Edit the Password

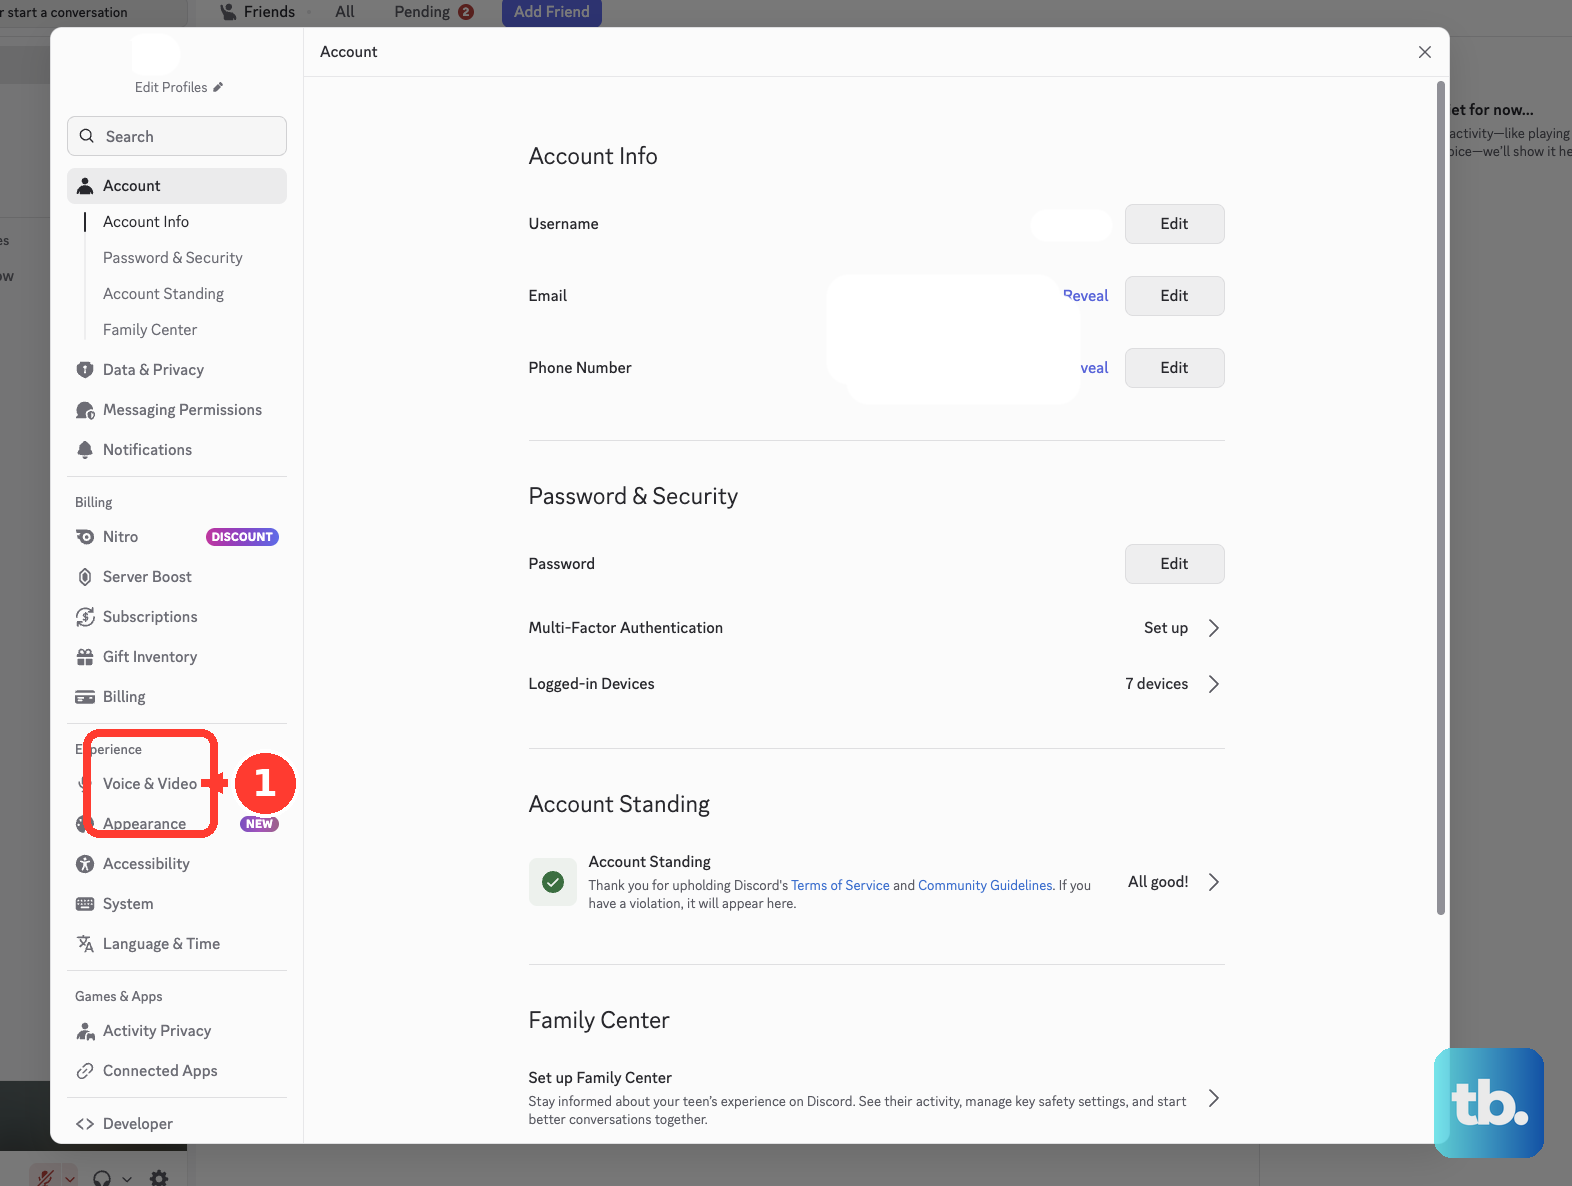tap(1174, 564)
